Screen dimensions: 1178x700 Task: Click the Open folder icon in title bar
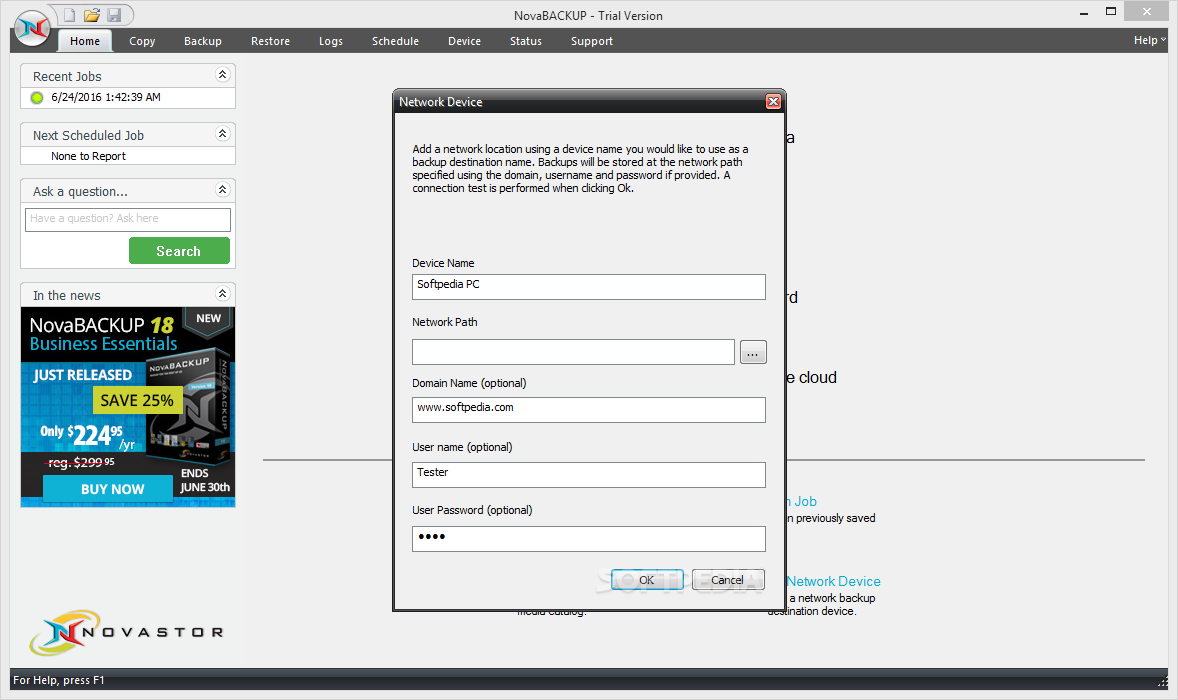point(92,15)
